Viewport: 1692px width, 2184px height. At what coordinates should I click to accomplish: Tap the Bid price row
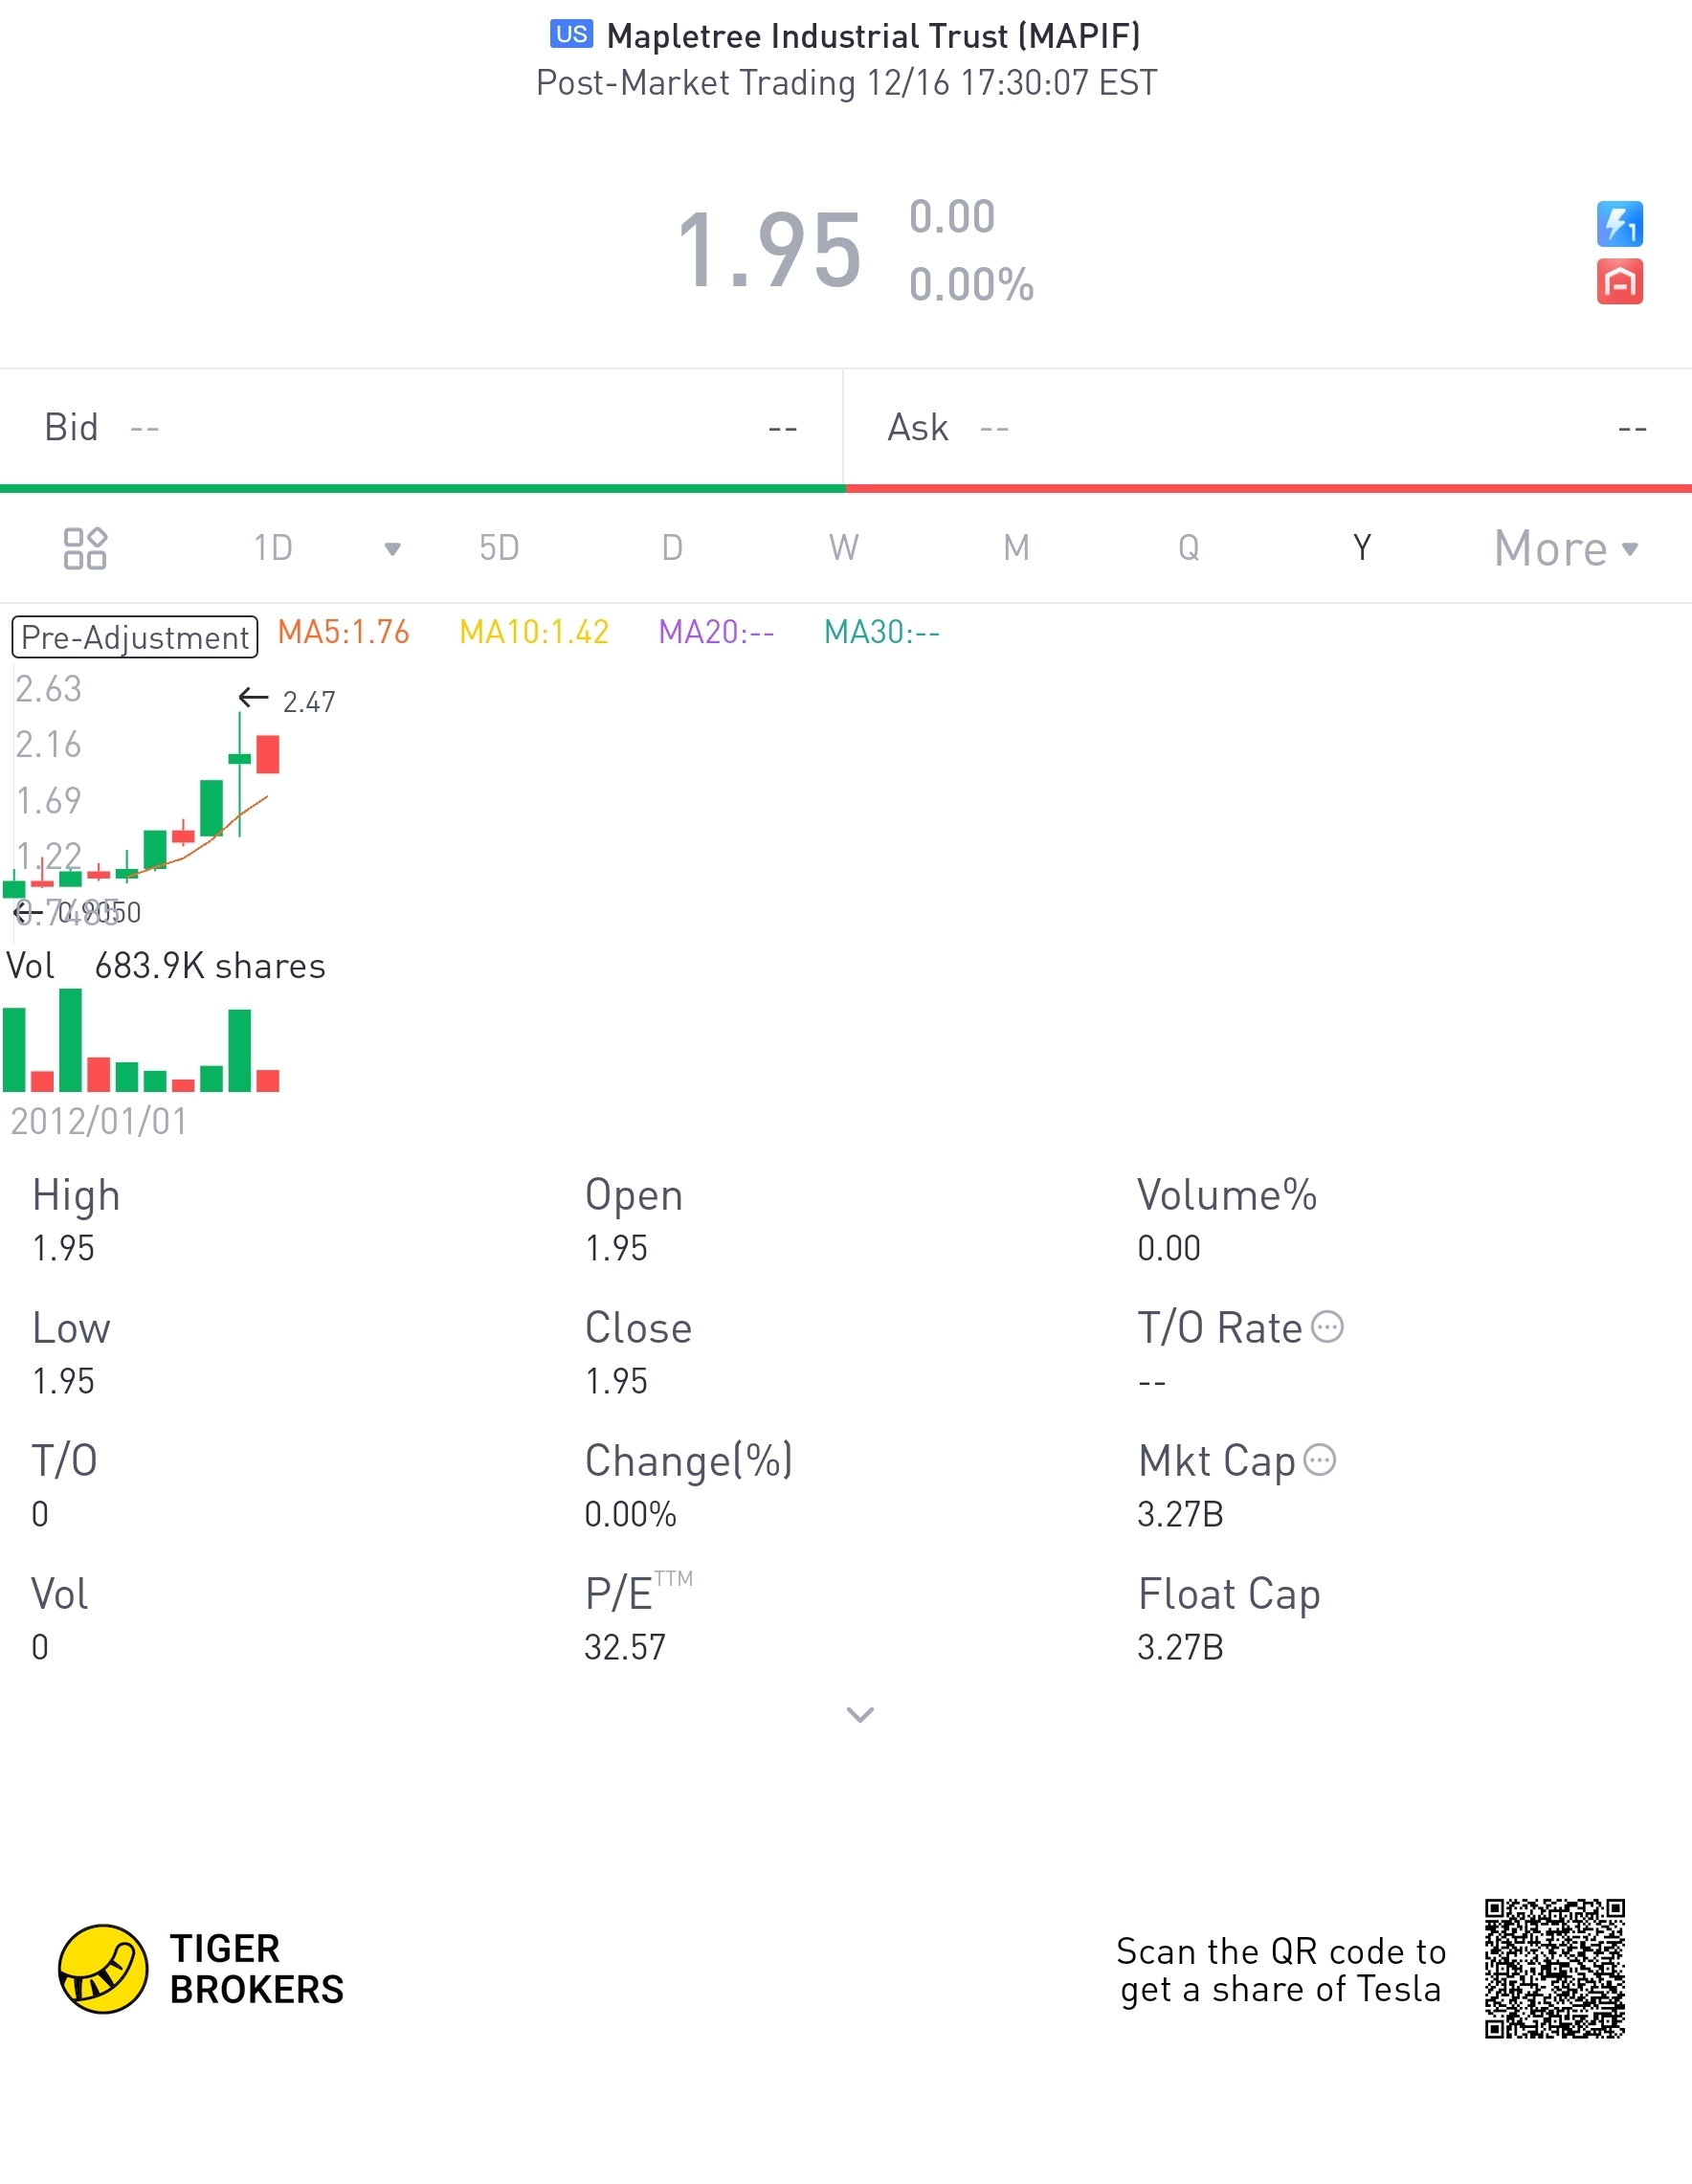click(x=421, y=428)
